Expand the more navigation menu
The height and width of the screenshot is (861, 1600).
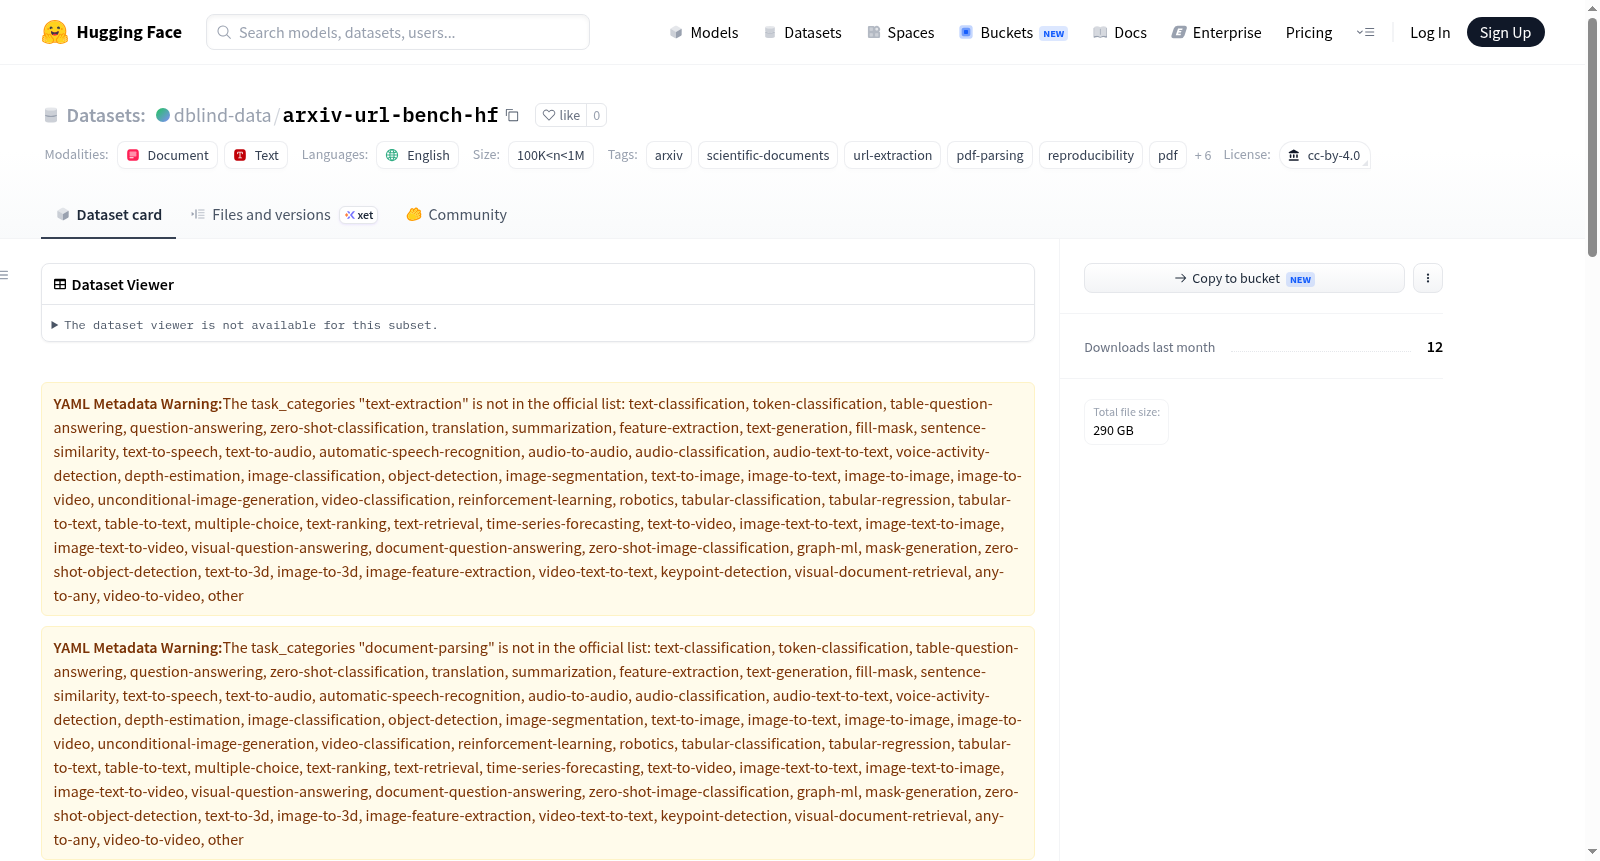[1365, 32]
